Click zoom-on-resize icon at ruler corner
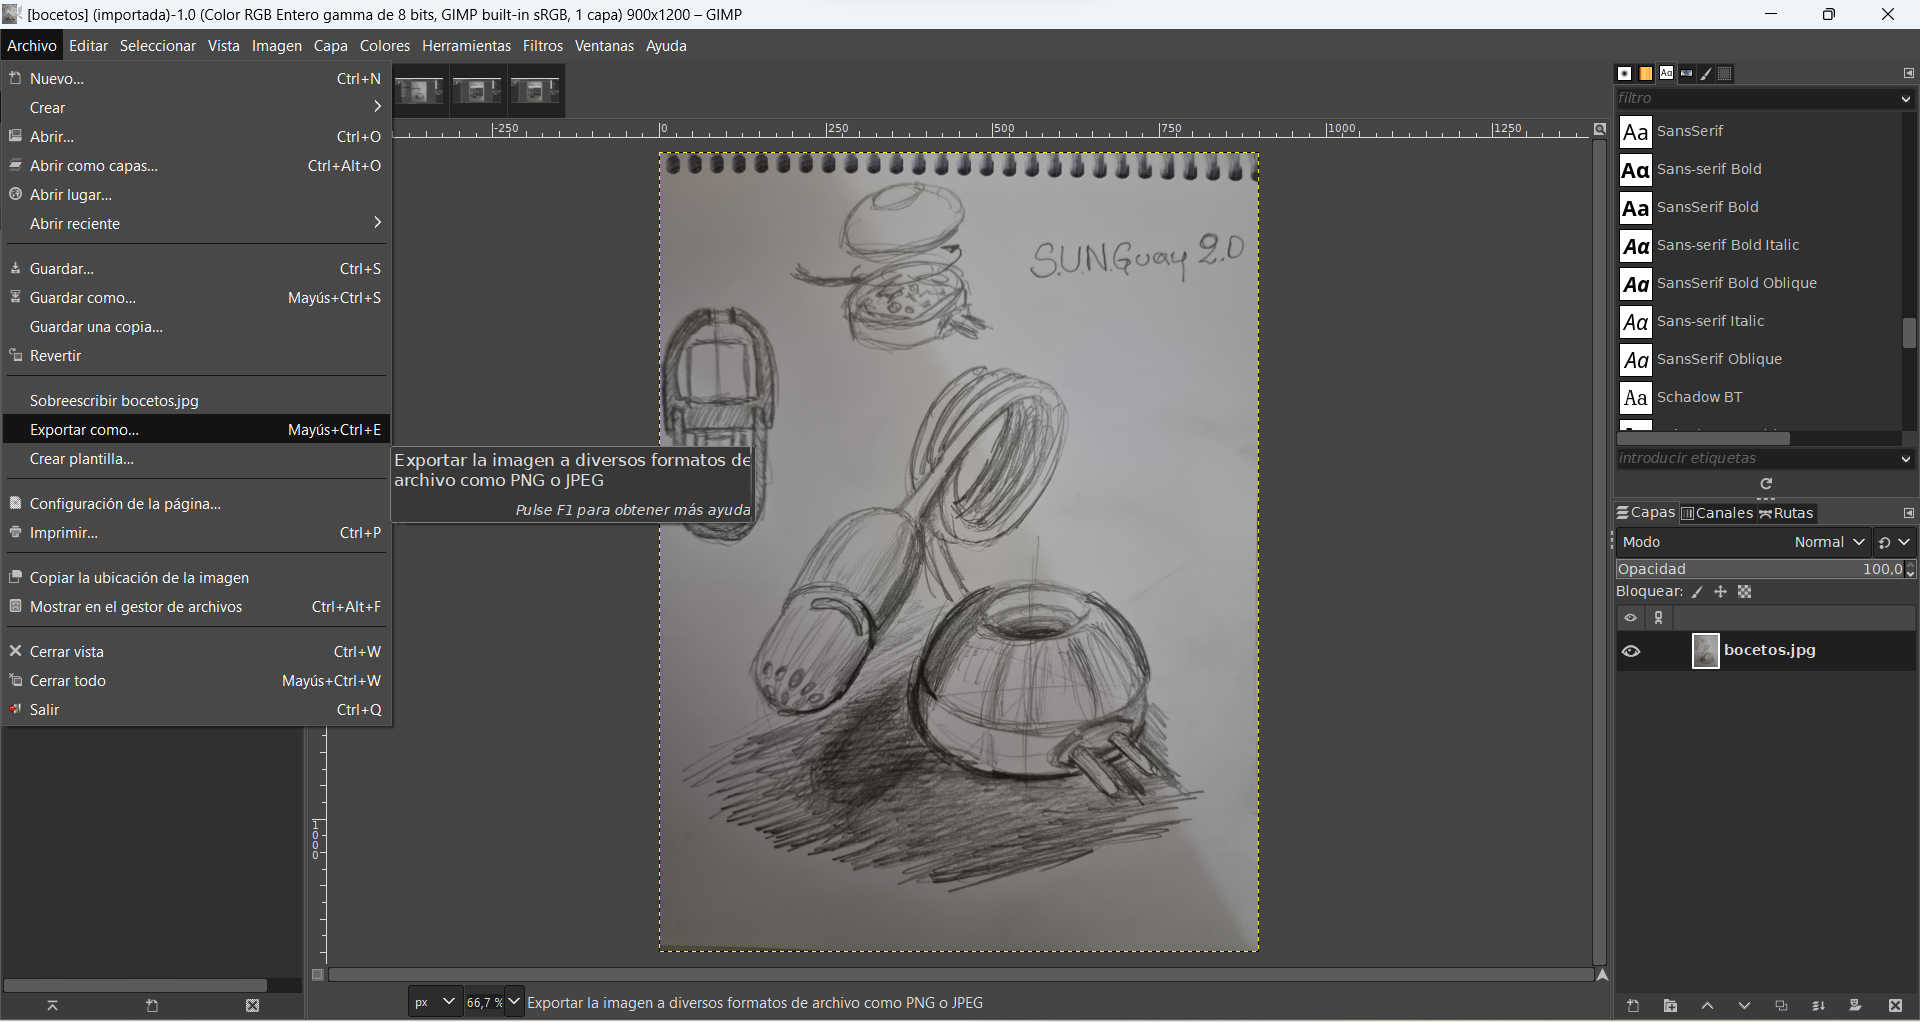Screen dimensions: 1920x1022 click(x=1600, y=129)
